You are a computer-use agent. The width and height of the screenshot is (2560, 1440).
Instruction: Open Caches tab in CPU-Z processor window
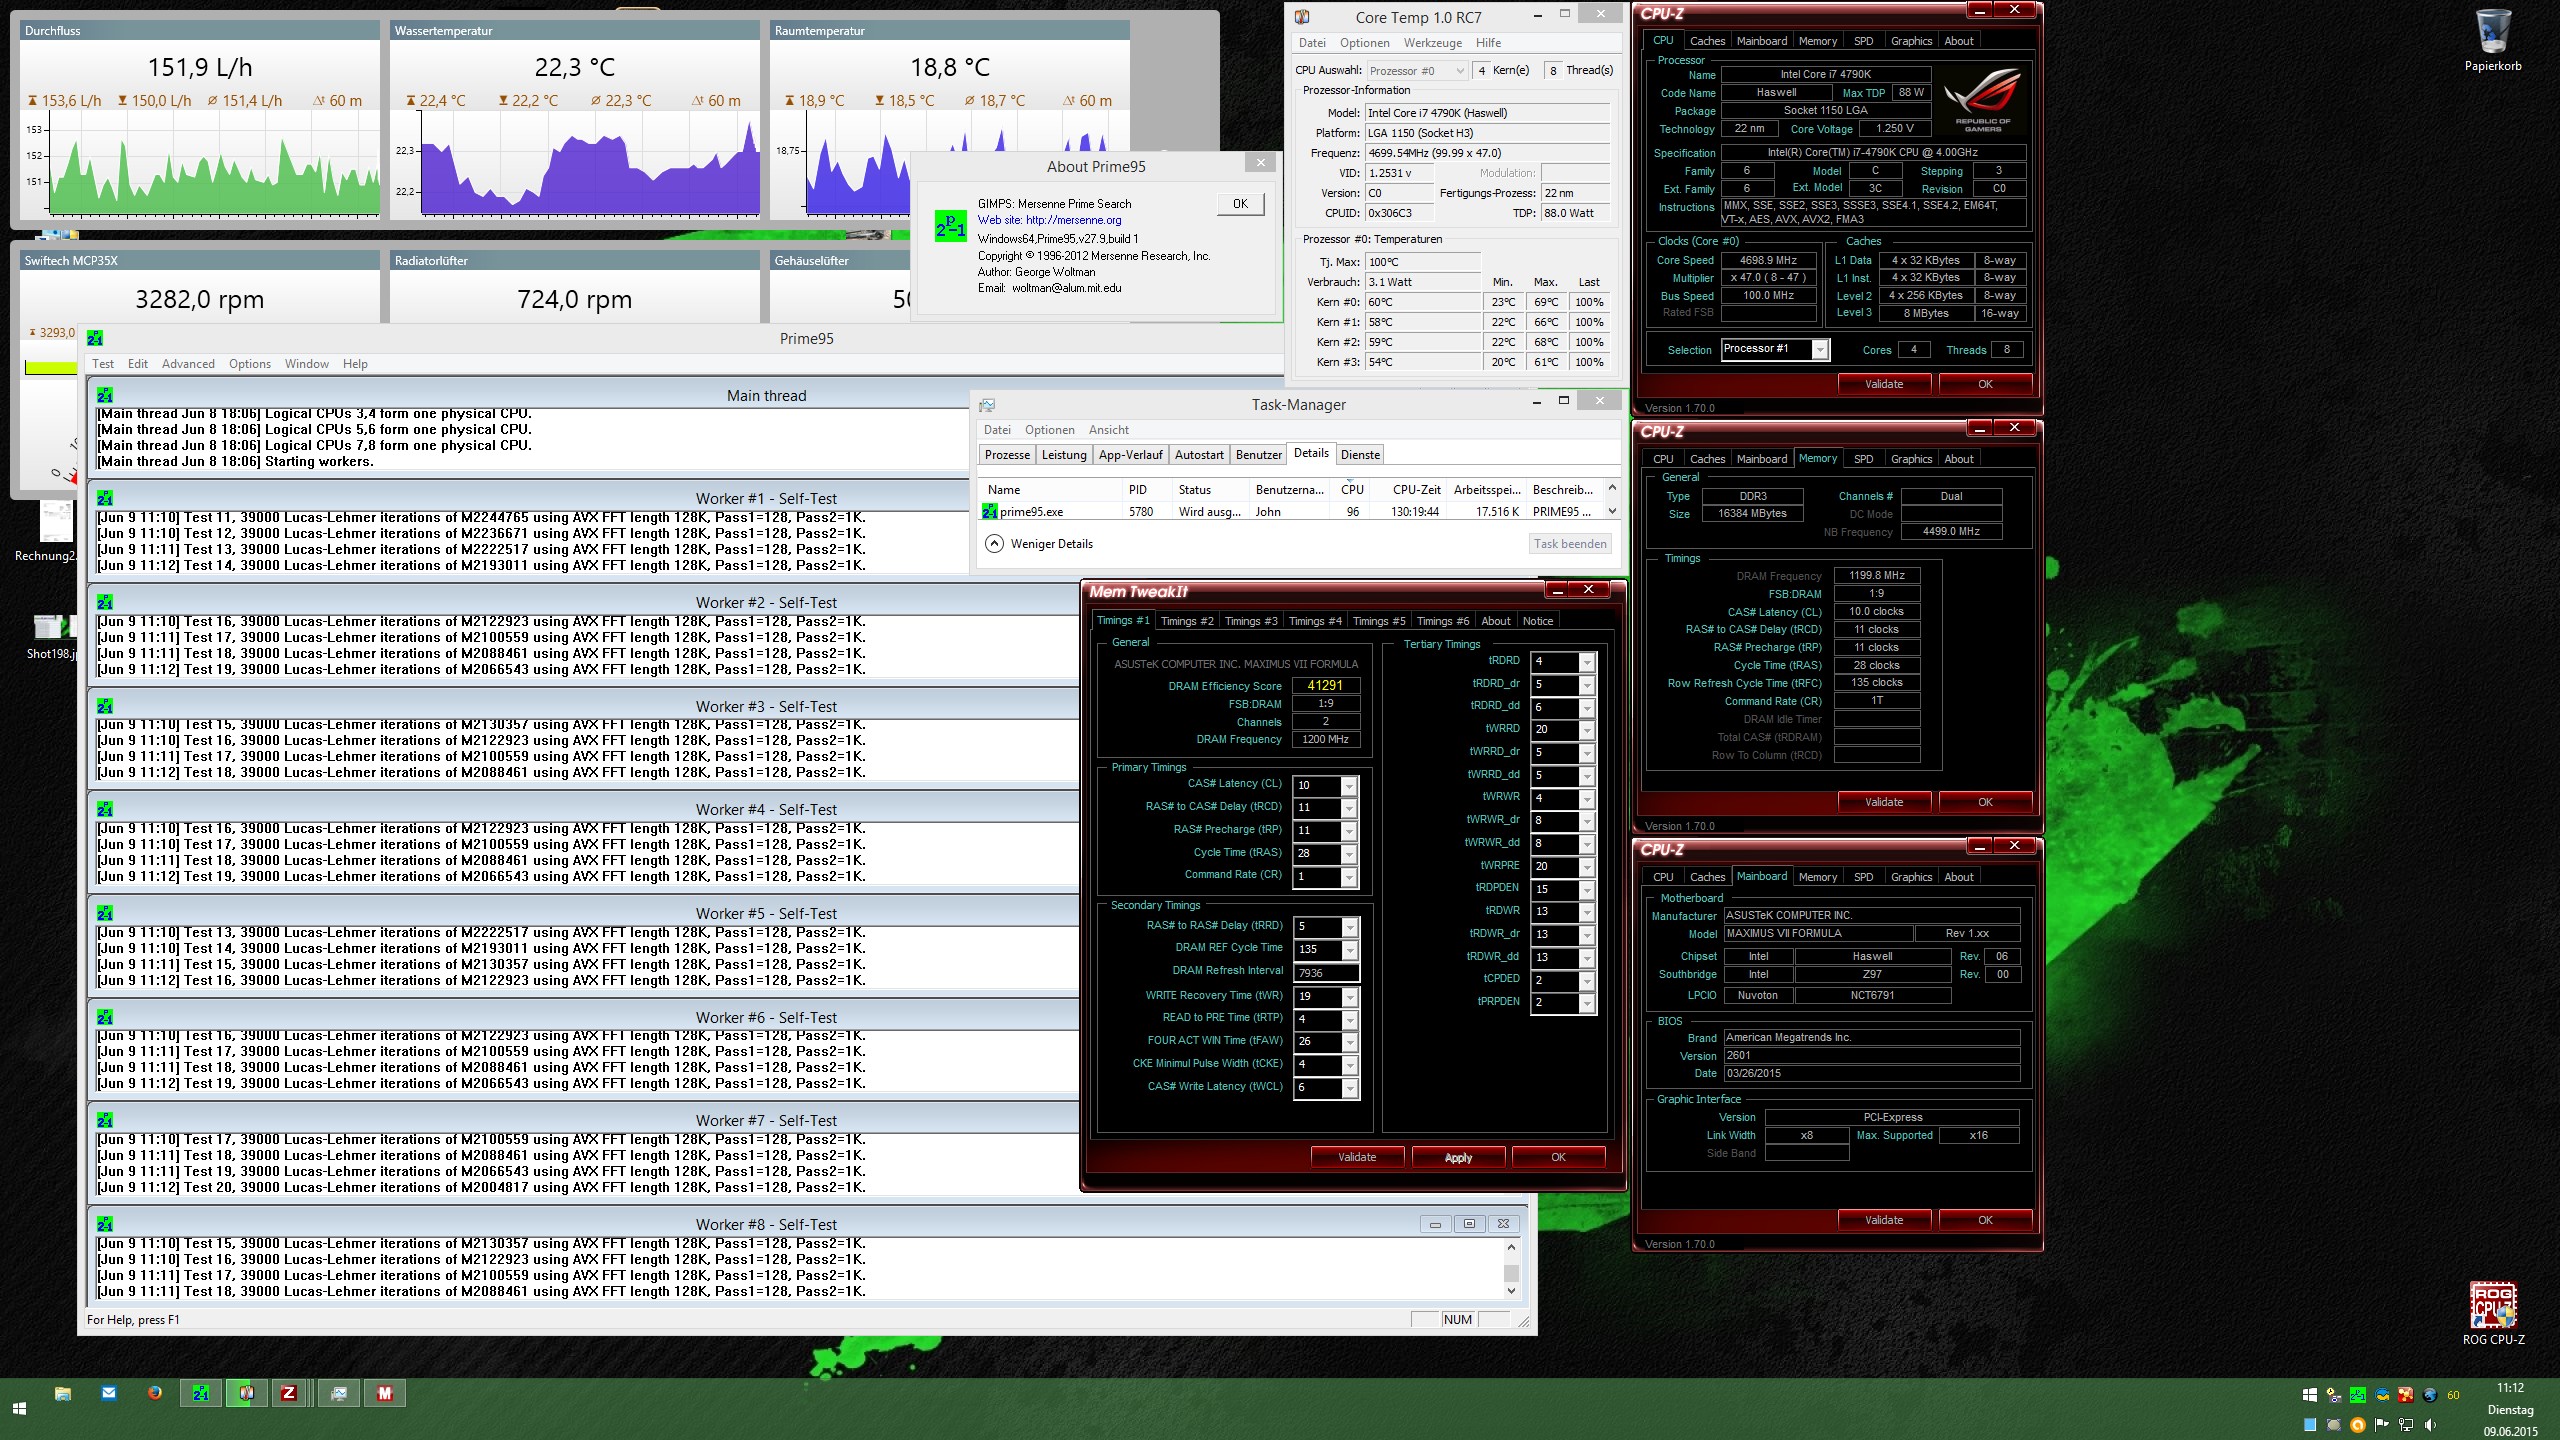point(1707,41)
